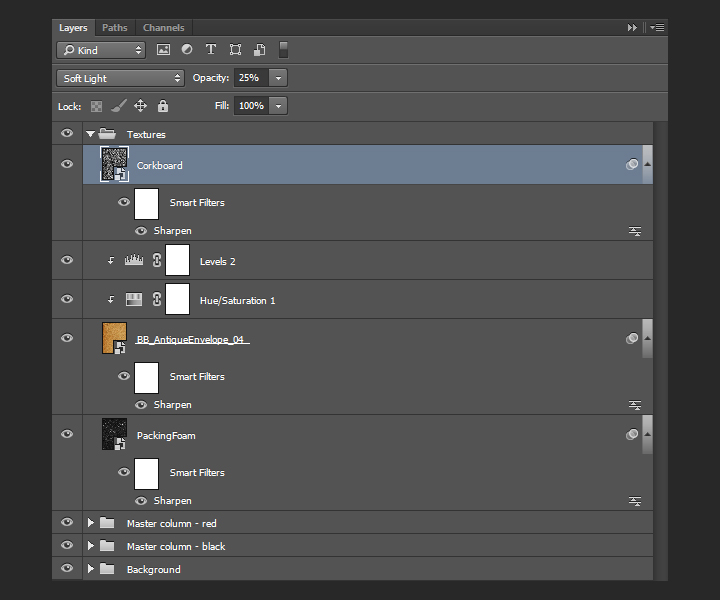The image size is (720, 600).
Task: Toggle mask link on Levels 2
Action: (x=157, y=260)
